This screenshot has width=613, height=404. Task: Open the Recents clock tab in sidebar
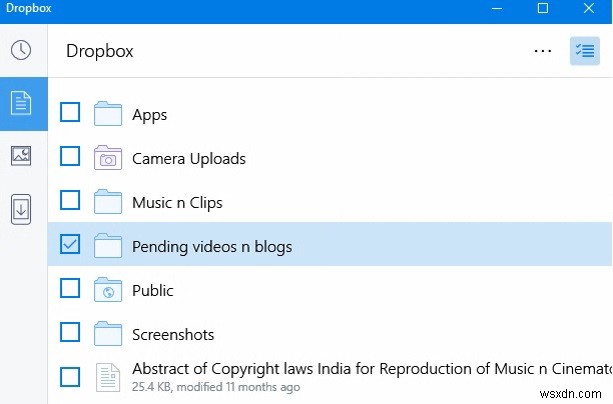pos(21,51)
